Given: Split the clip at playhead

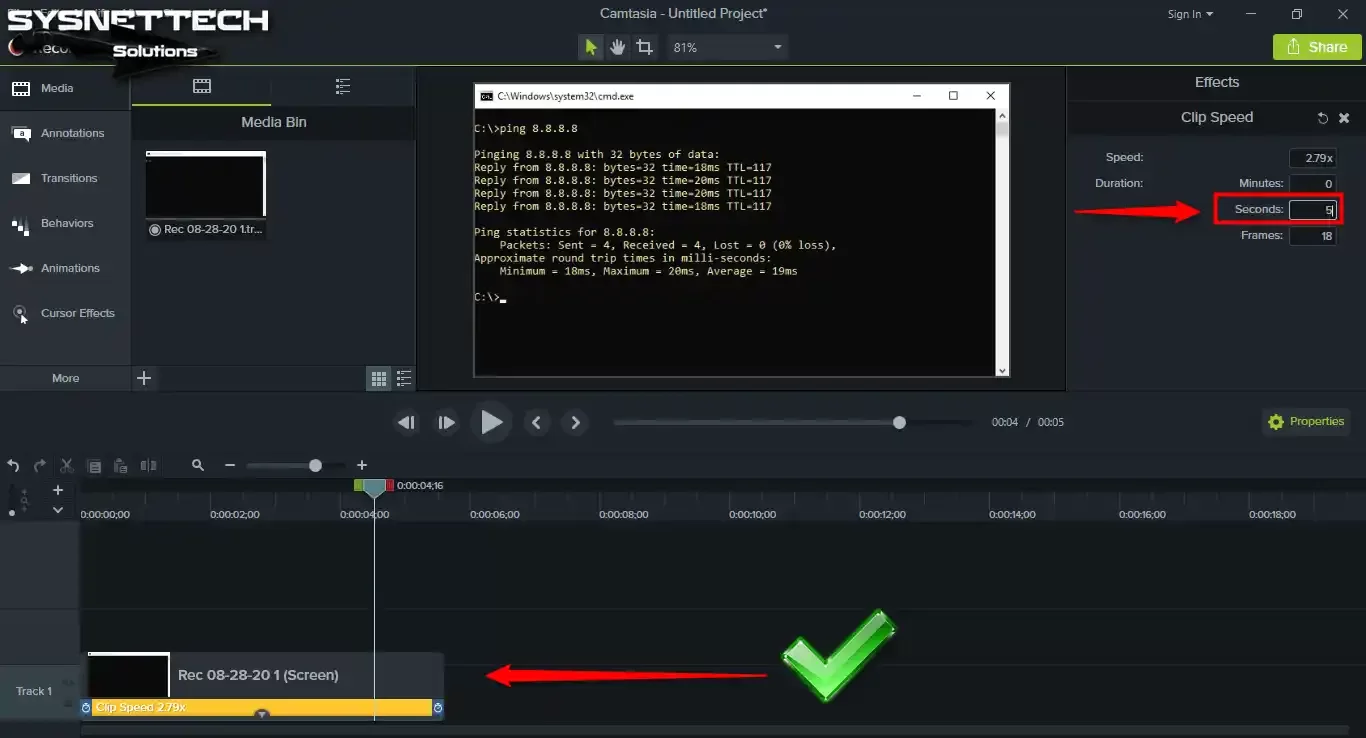Looking at the screenshot, I should 149,466.
